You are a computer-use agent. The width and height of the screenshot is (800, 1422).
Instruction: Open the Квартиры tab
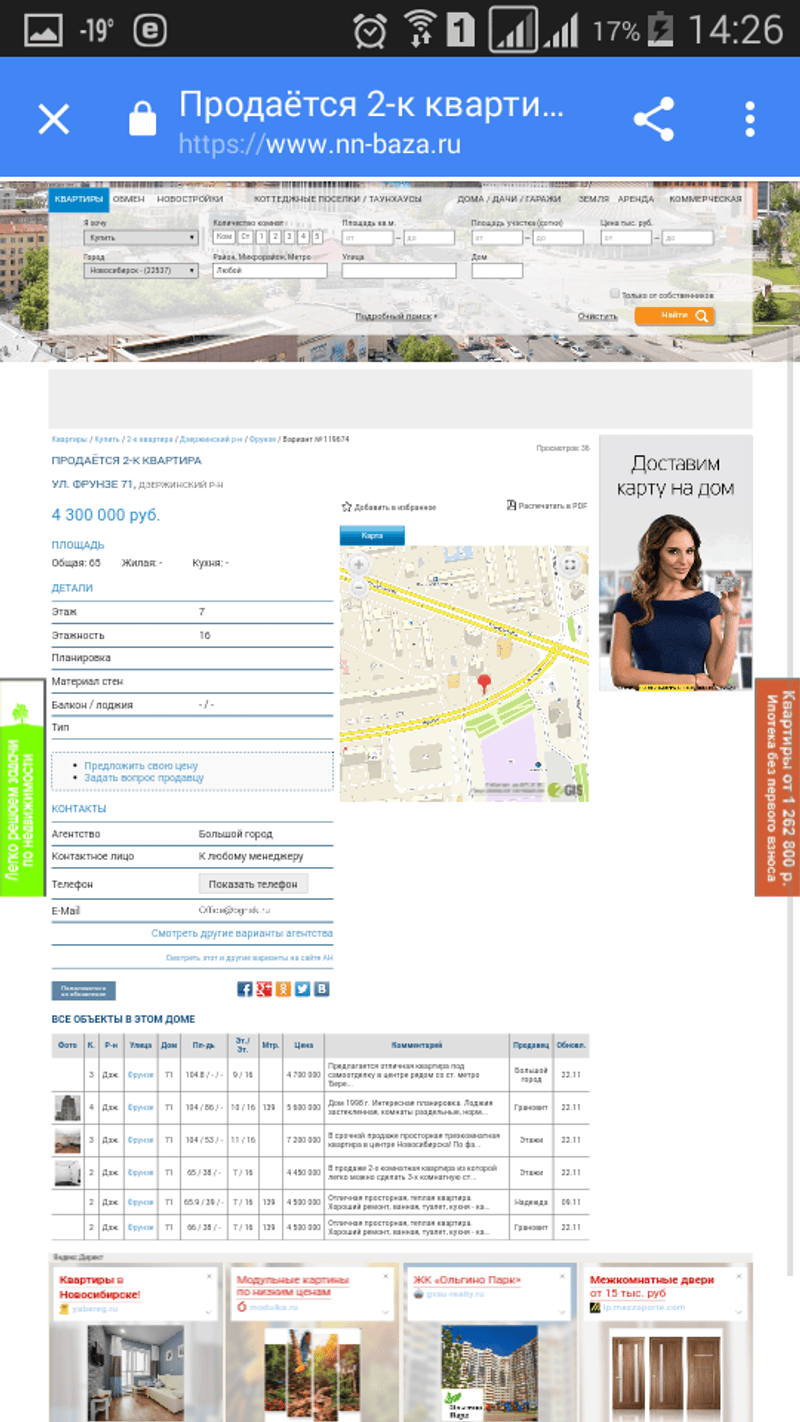(x=78, y=199)
